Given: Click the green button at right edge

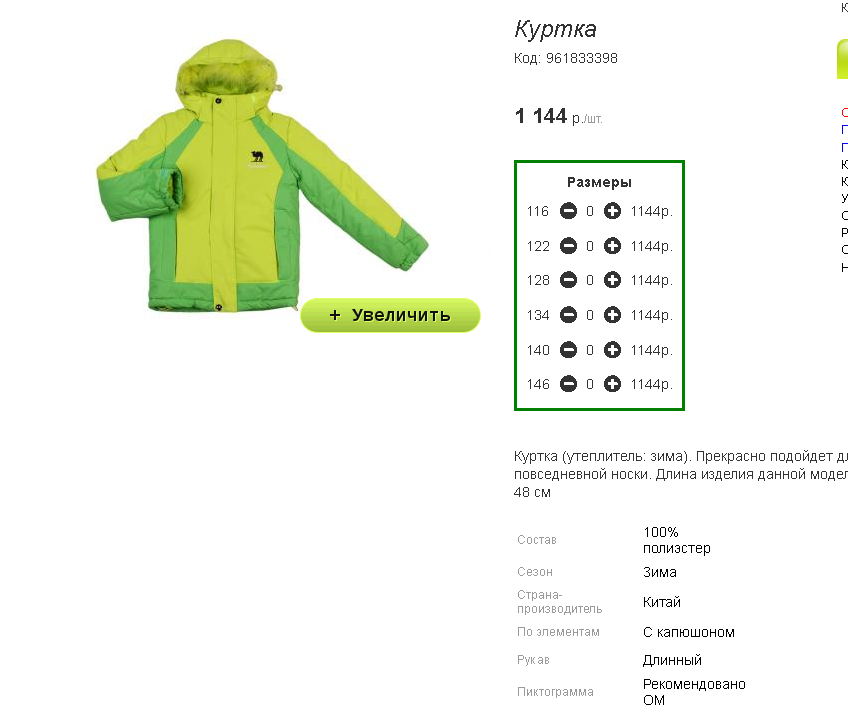Looking at the screenshot, I should (842, 60).
